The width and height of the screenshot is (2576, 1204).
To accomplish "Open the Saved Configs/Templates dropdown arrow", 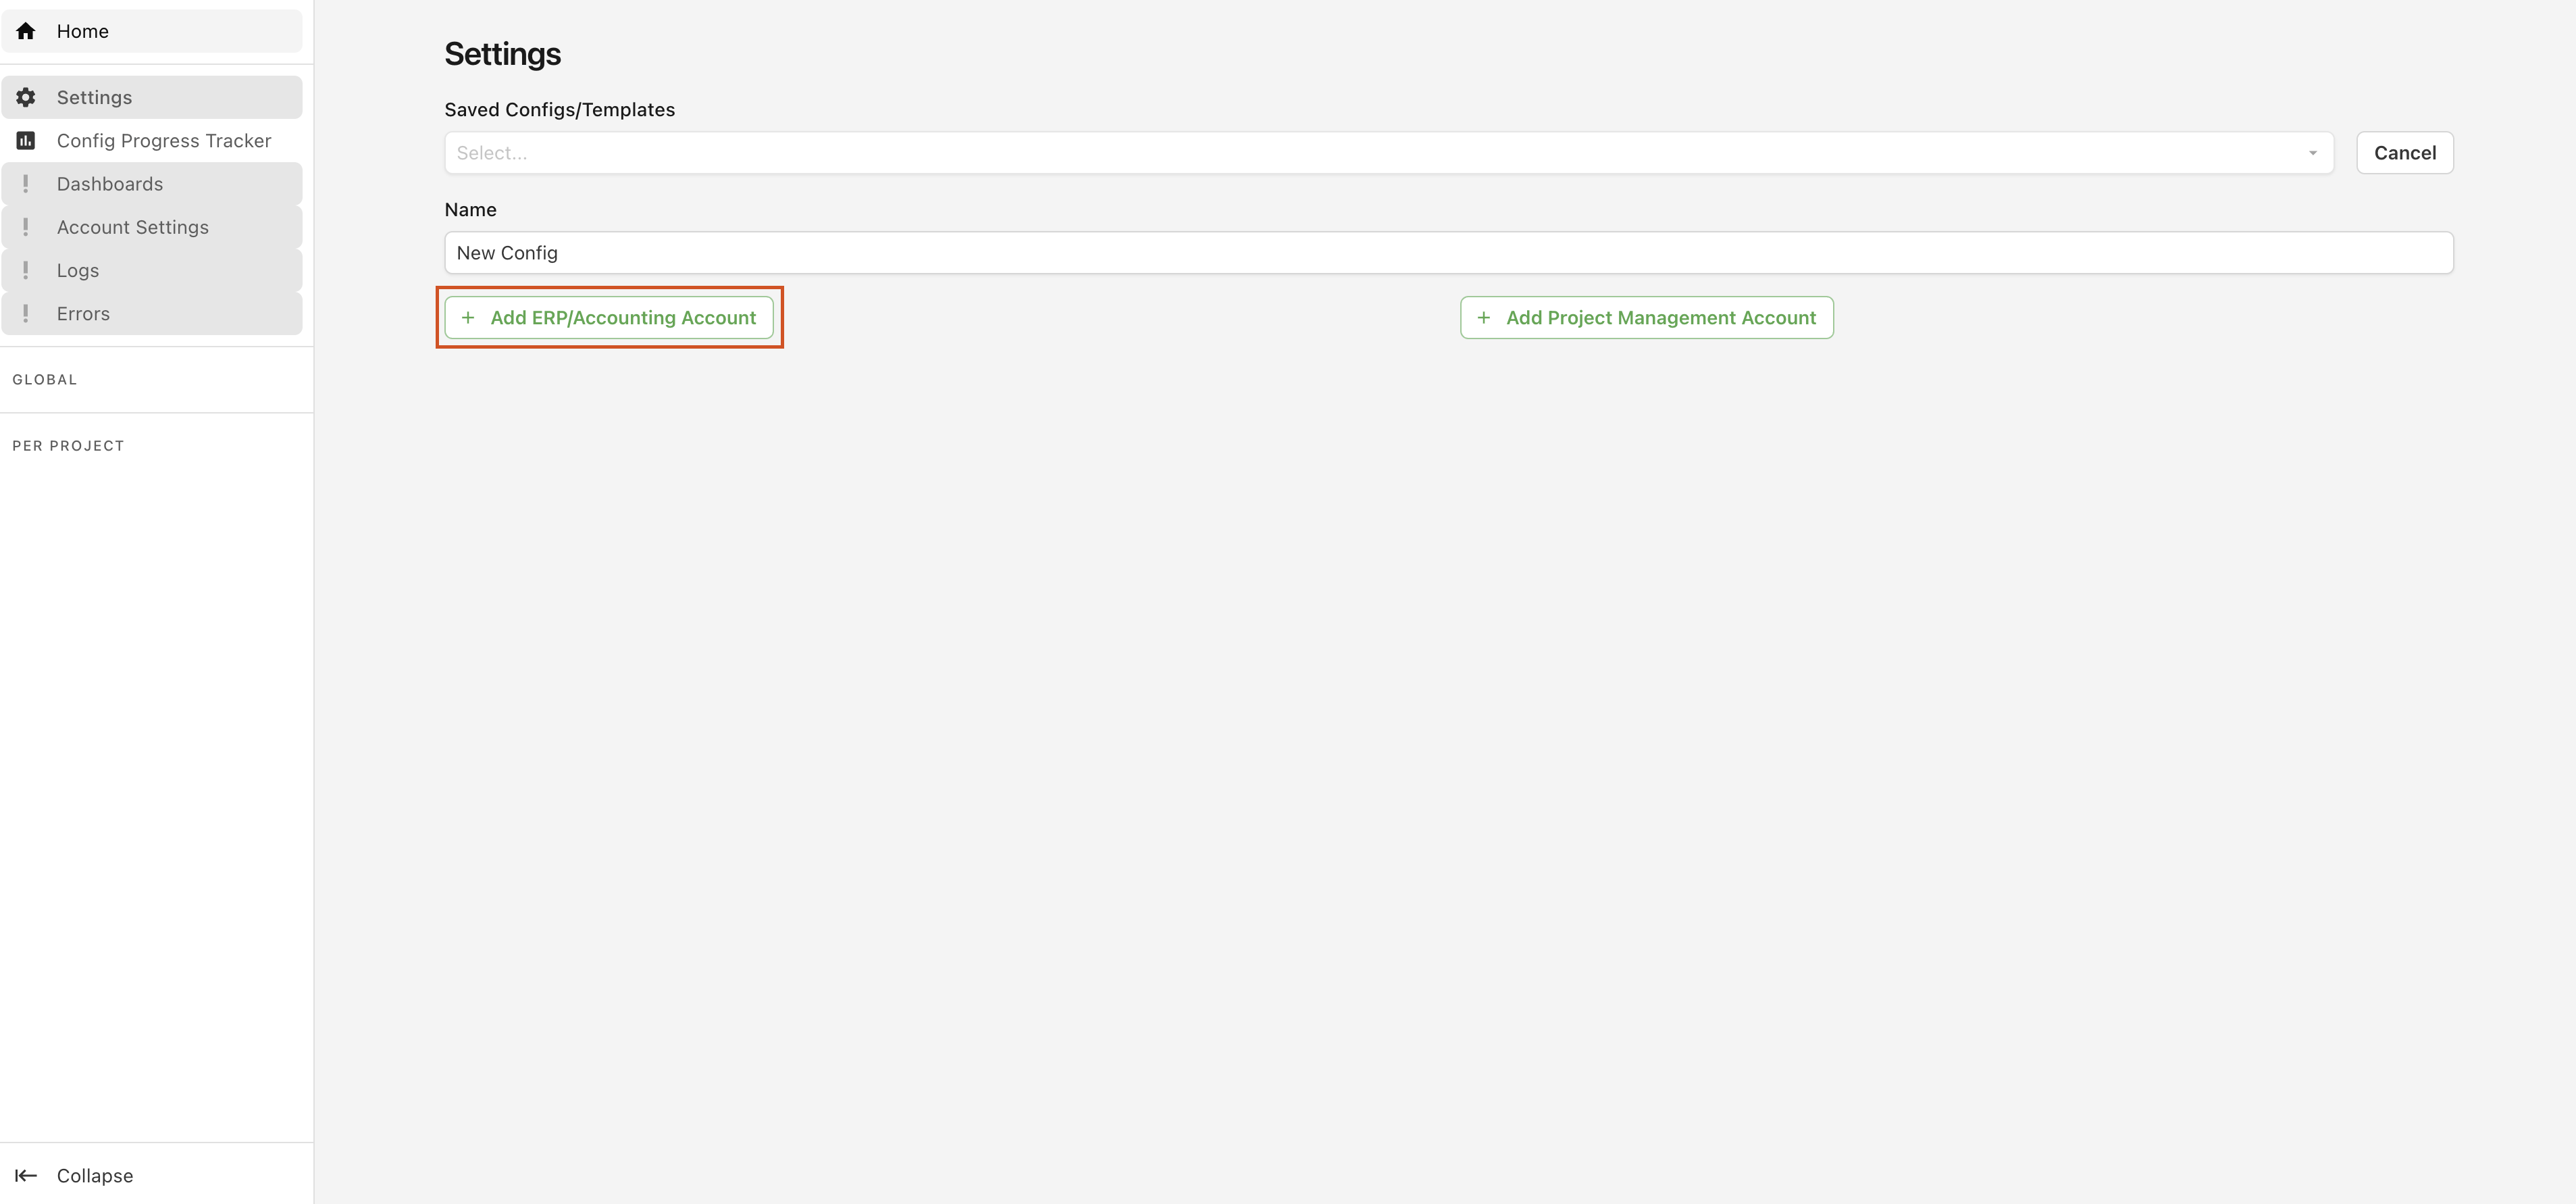I will 2312,153.
